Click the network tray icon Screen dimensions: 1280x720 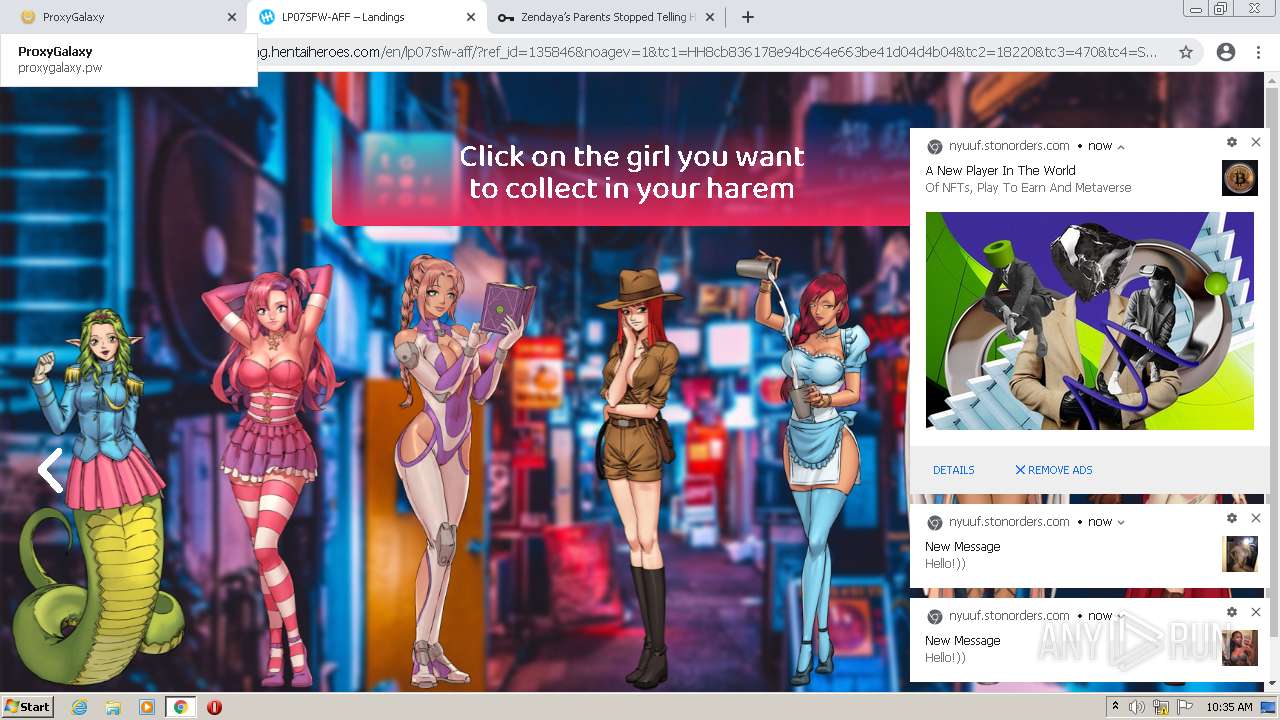point(1161,707)
